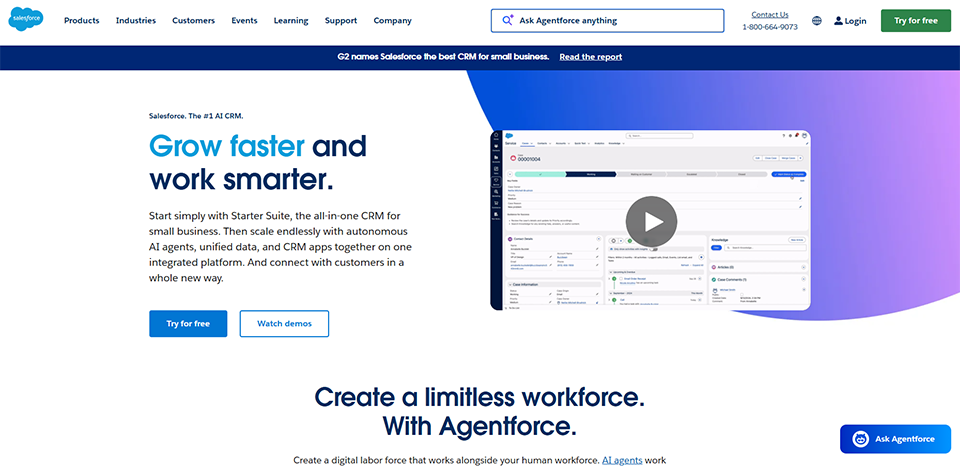Click the Watch demos button
960x467 pixels.
click(x=284, y=324)
